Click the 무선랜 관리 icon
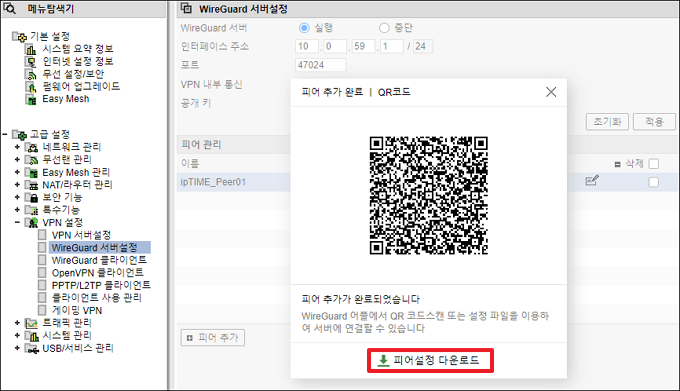This screenshot has height=391, width=680. tap(32, 160)
